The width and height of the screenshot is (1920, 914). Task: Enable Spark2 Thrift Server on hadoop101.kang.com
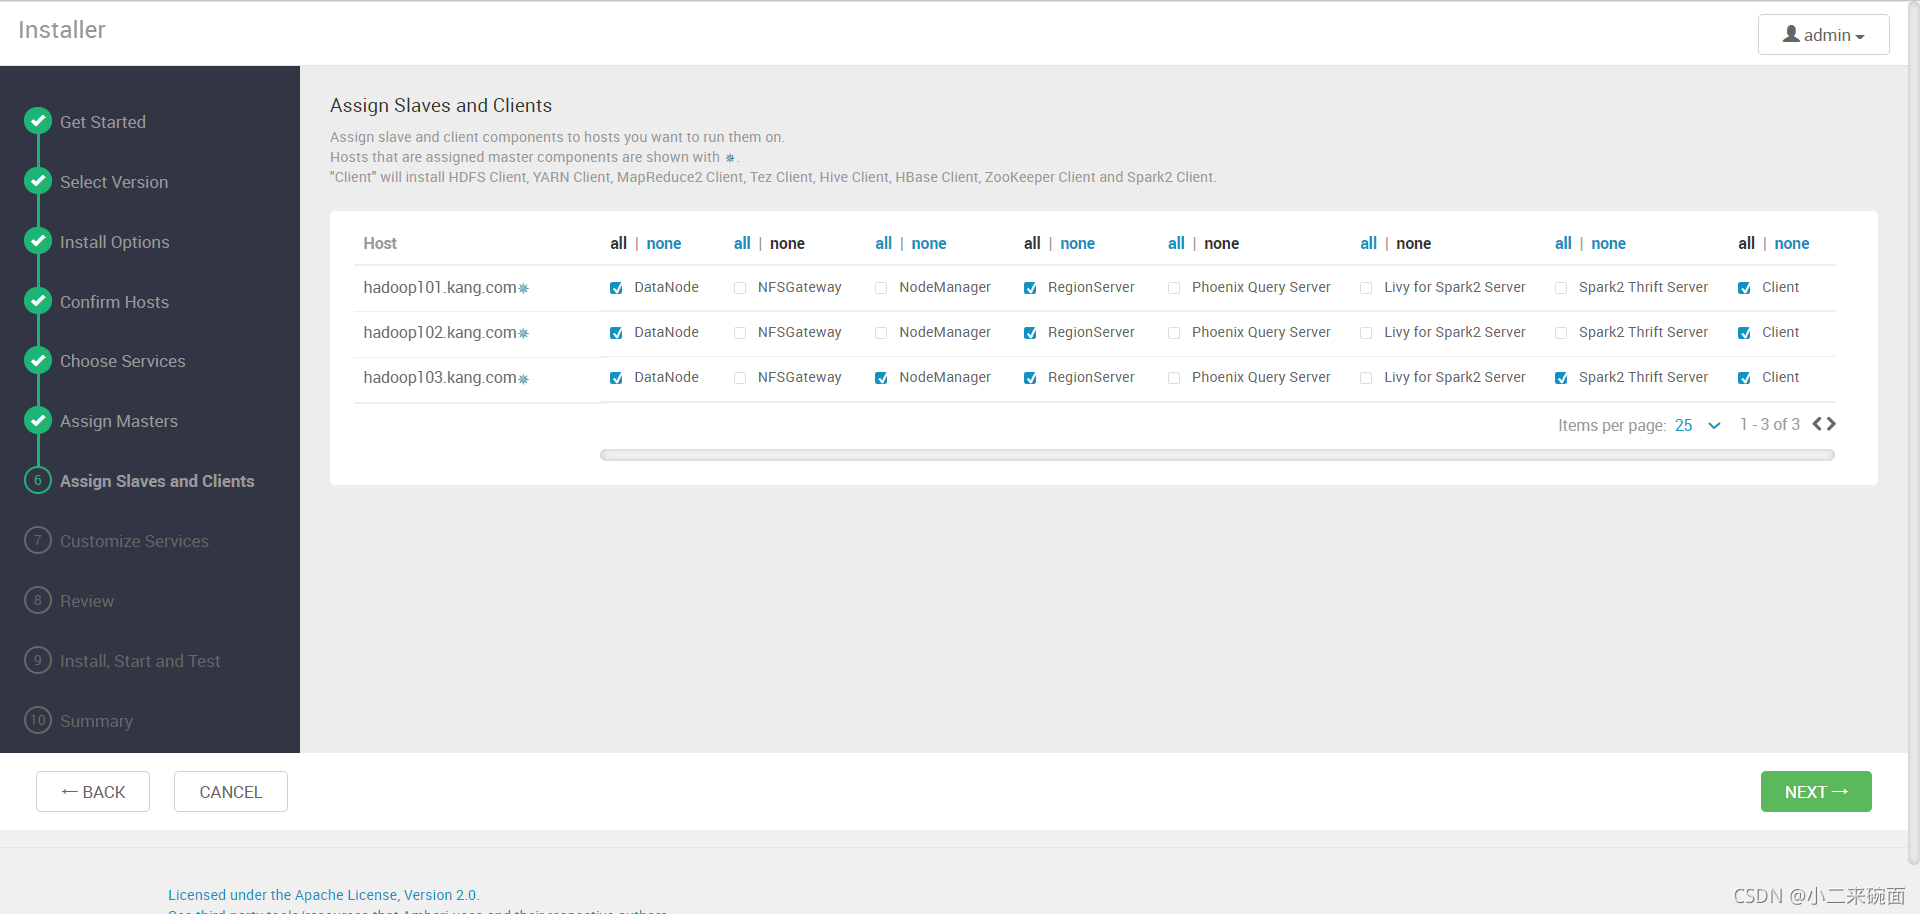click(1561, 288)
